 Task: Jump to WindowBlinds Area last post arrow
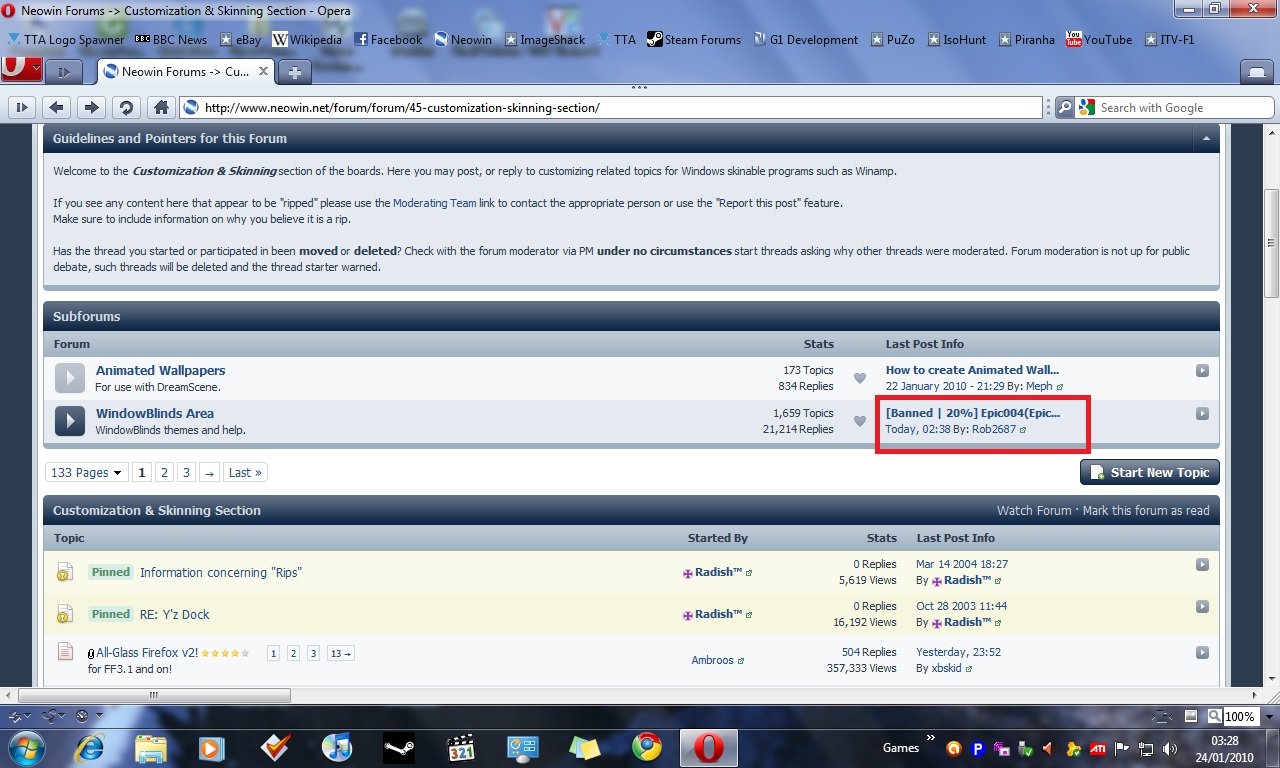[x=1202, y=414]
